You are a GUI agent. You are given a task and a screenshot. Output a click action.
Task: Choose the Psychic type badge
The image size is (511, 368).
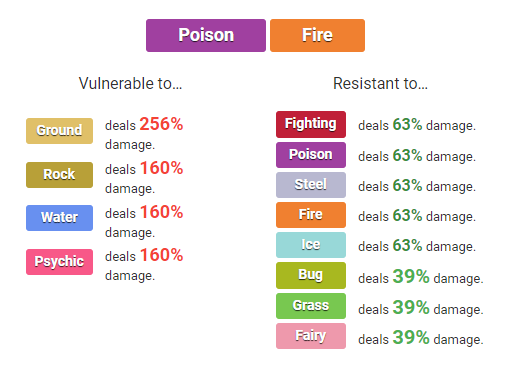tap(59, 262)
